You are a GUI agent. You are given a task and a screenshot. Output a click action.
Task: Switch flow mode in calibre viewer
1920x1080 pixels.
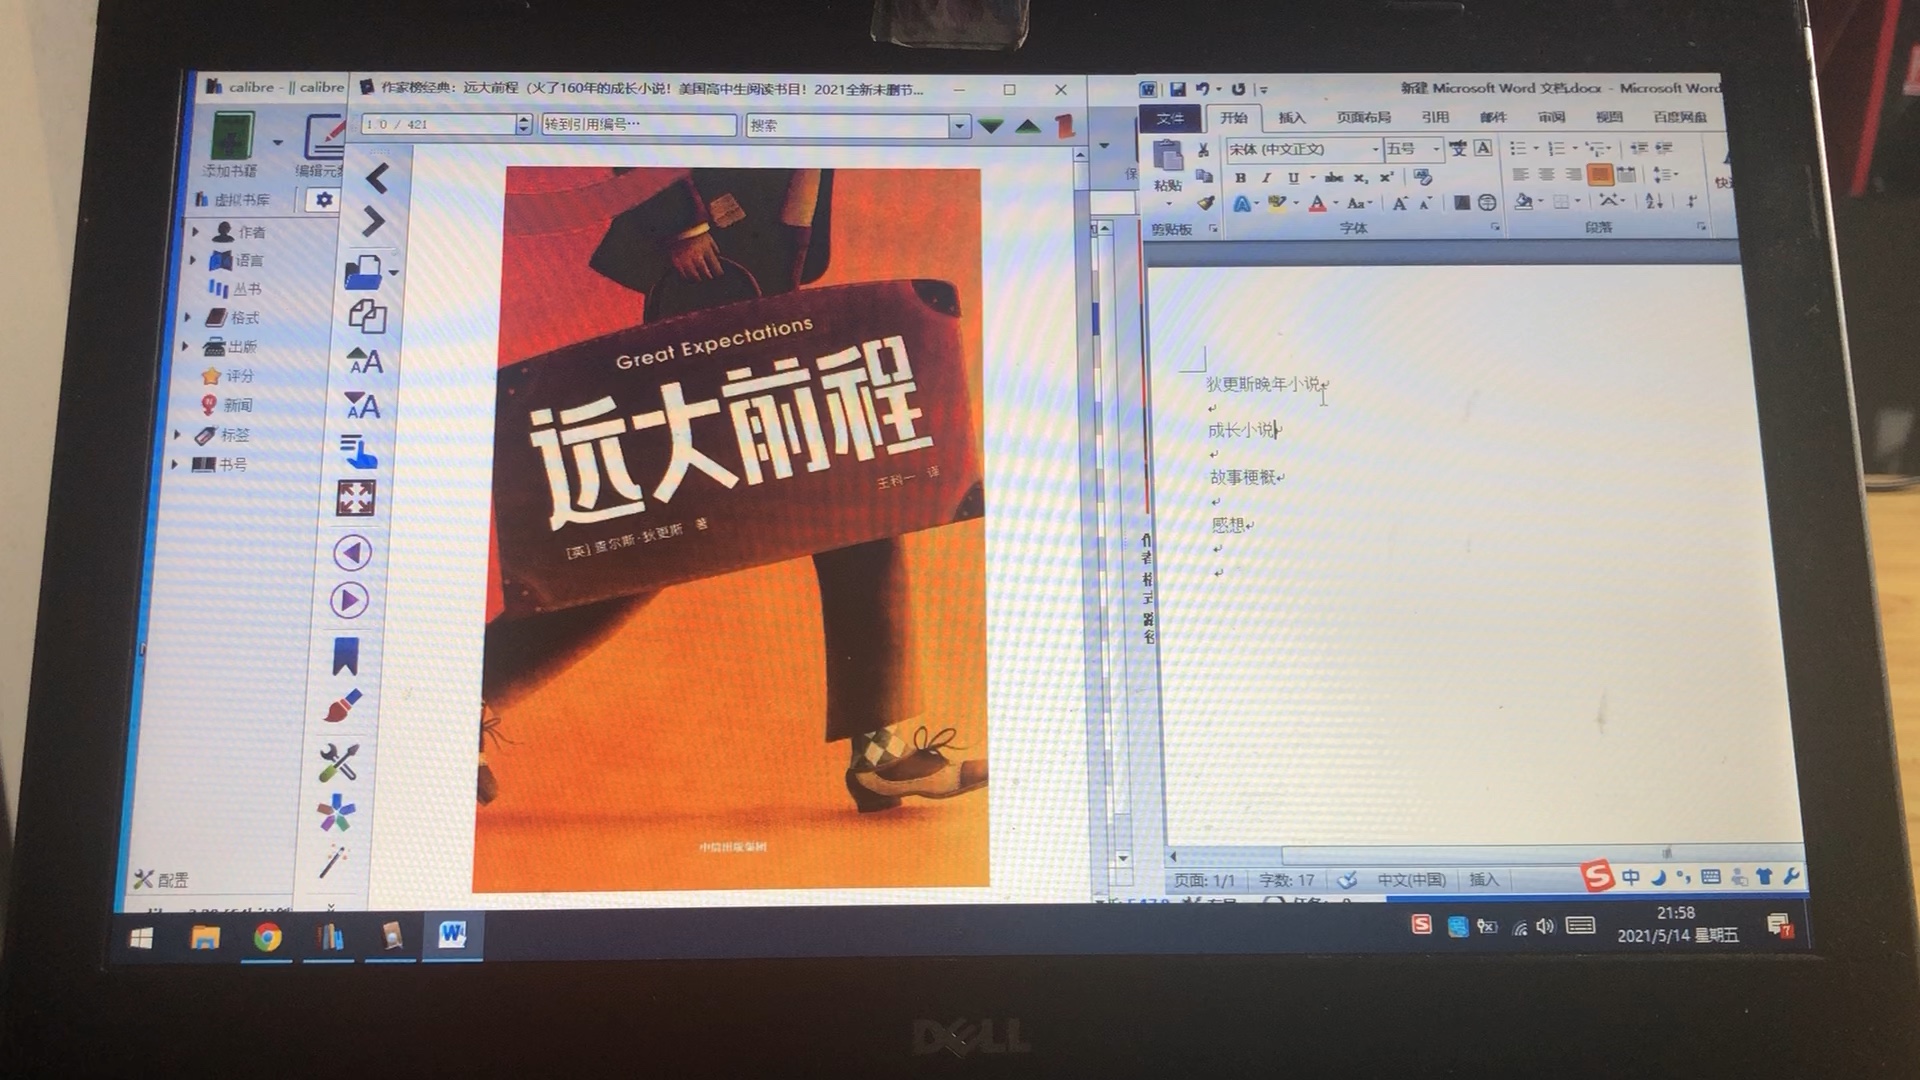(x=358, y=451)
